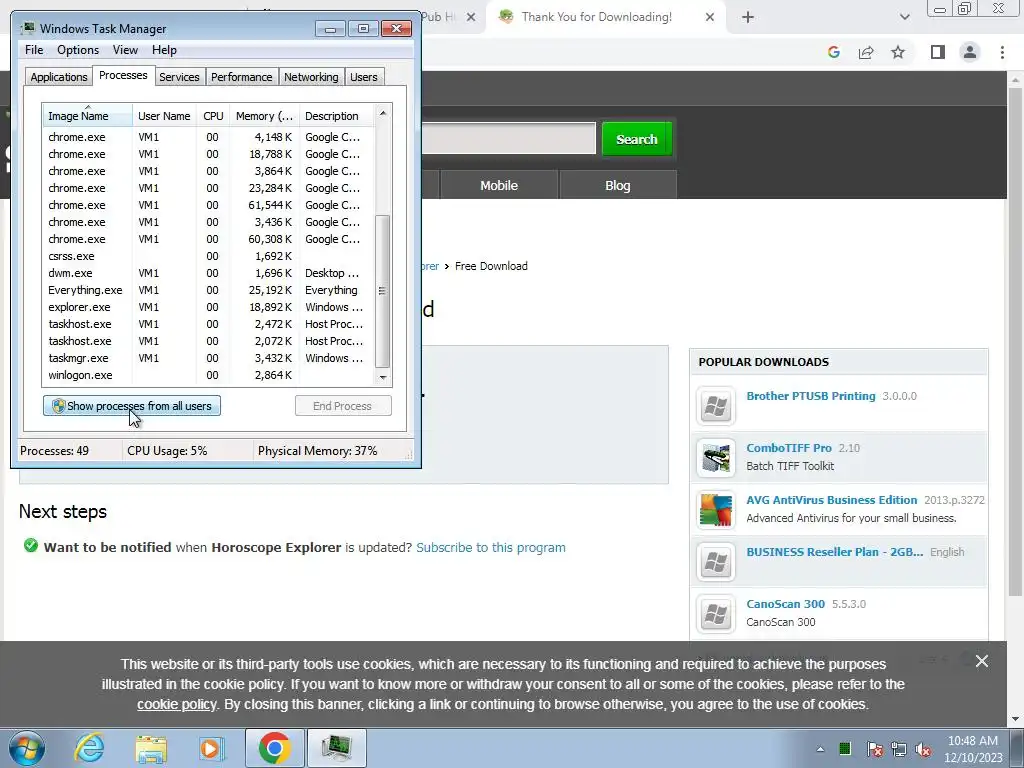Open Options menu in Task Manager
Viewport: 1024px width, 768px height.
click(78, 50)
